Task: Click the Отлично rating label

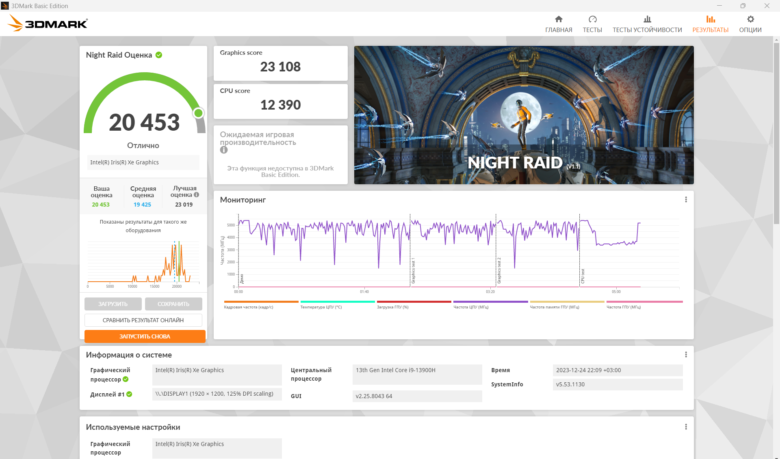Action: point(143,145)
